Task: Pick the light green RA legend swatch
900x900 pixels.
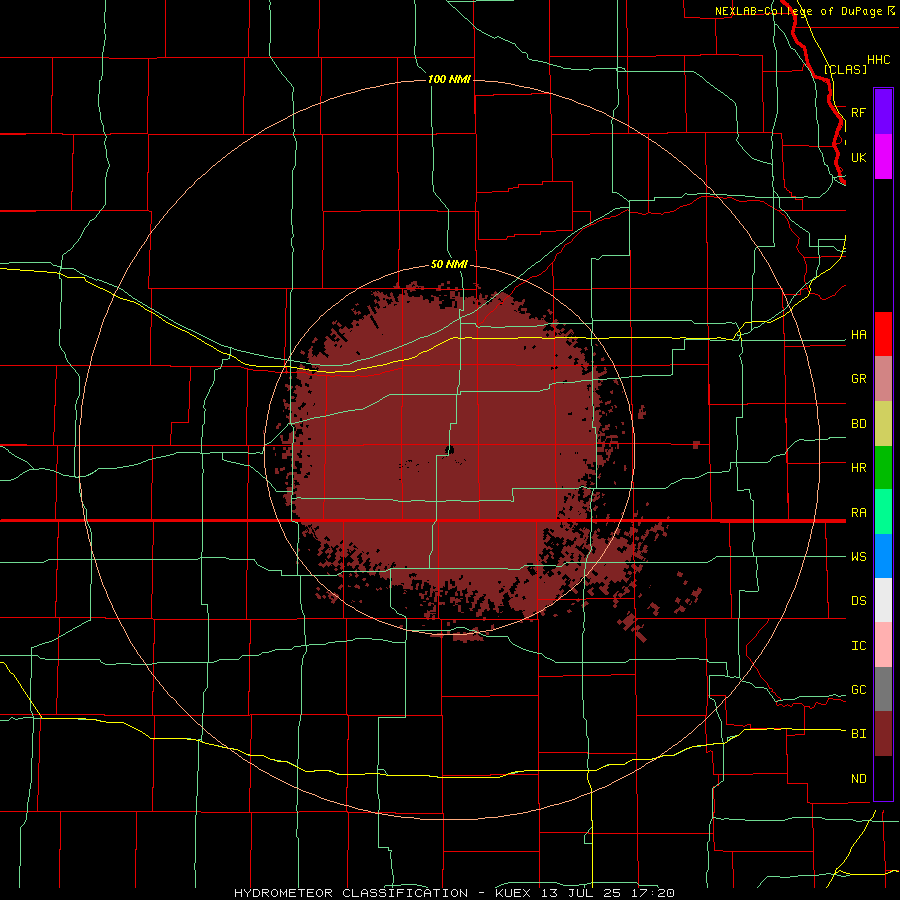Action: (x=883, y=512)
